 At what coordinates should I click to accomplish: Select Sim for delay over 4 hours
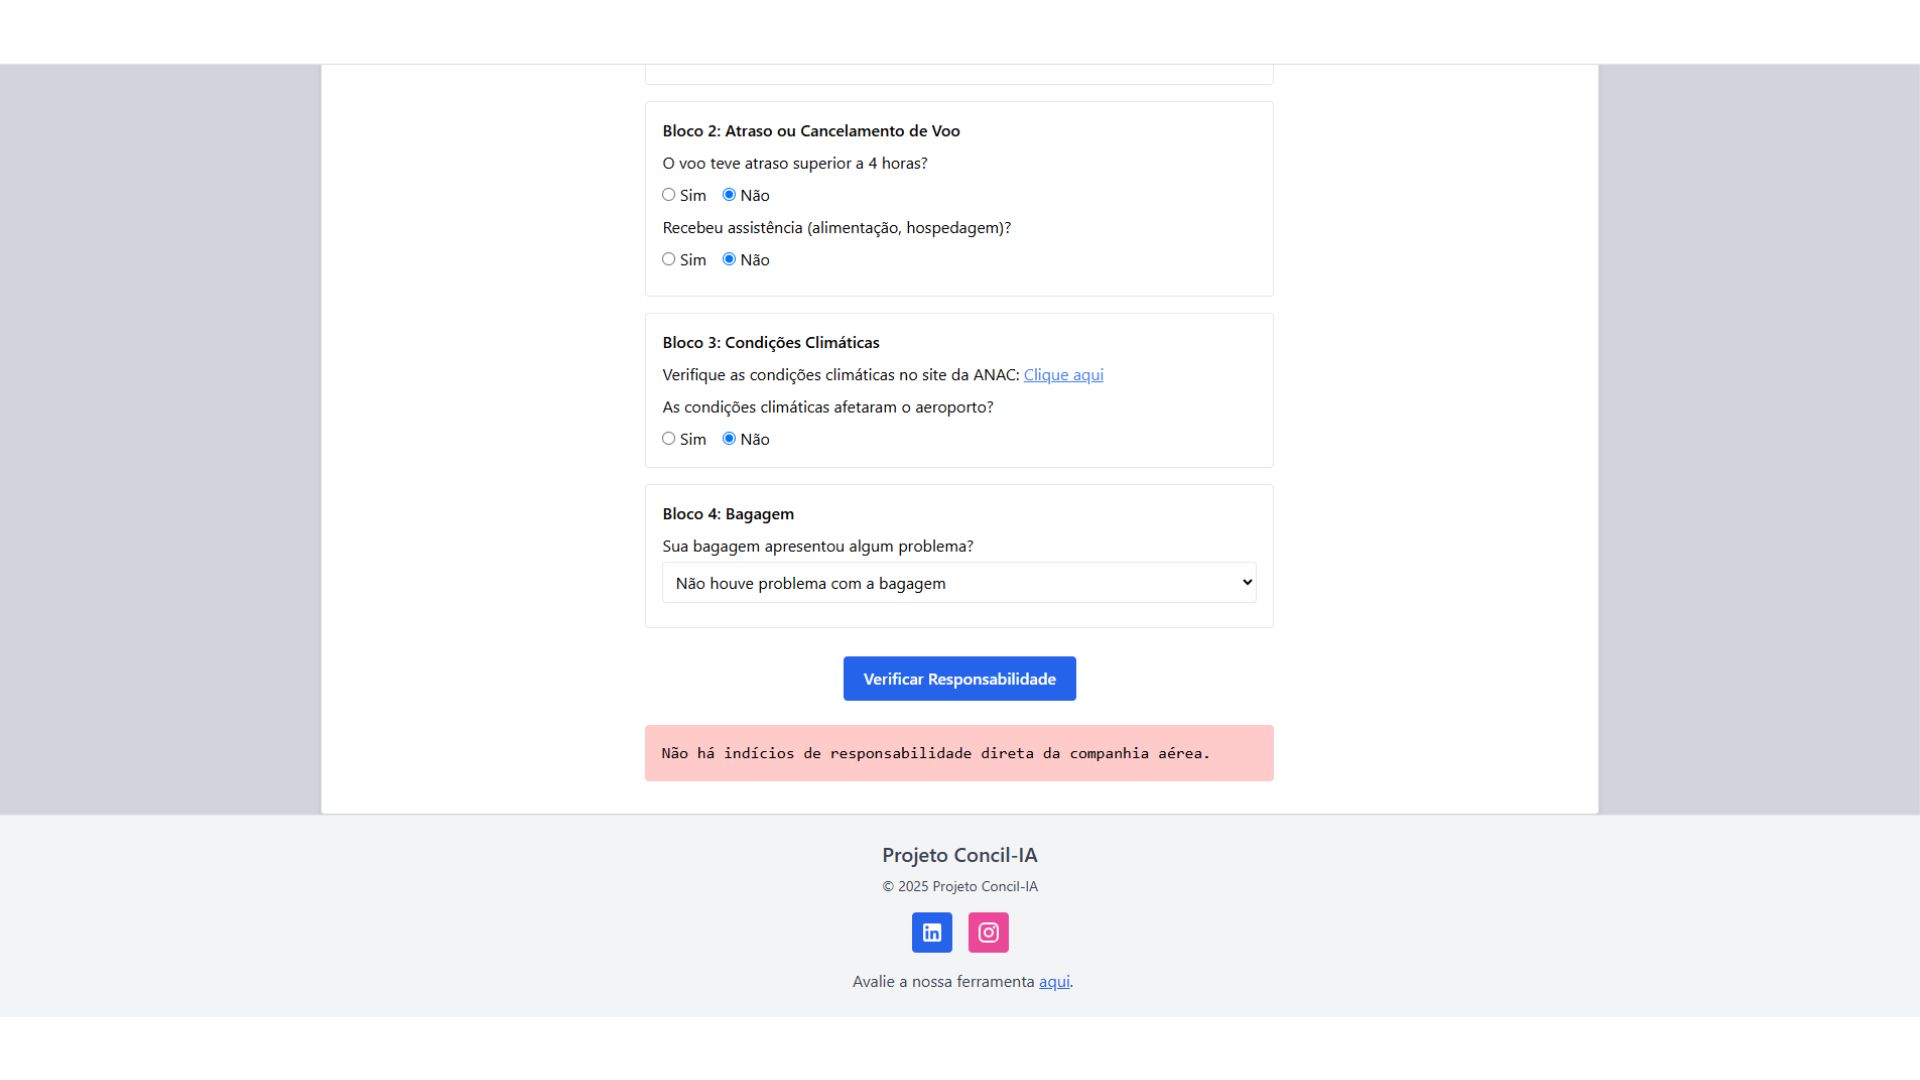(669, 195)
